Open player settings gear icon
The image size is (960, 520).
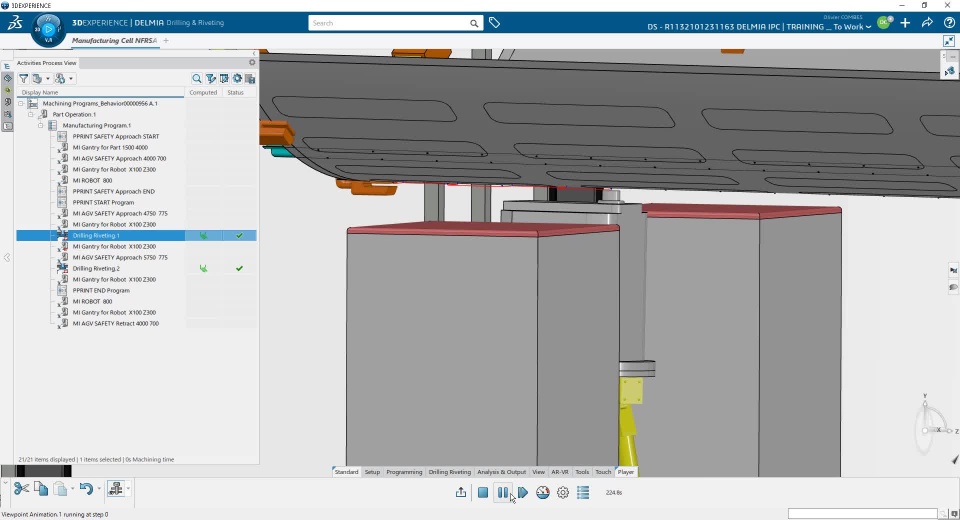563,492
